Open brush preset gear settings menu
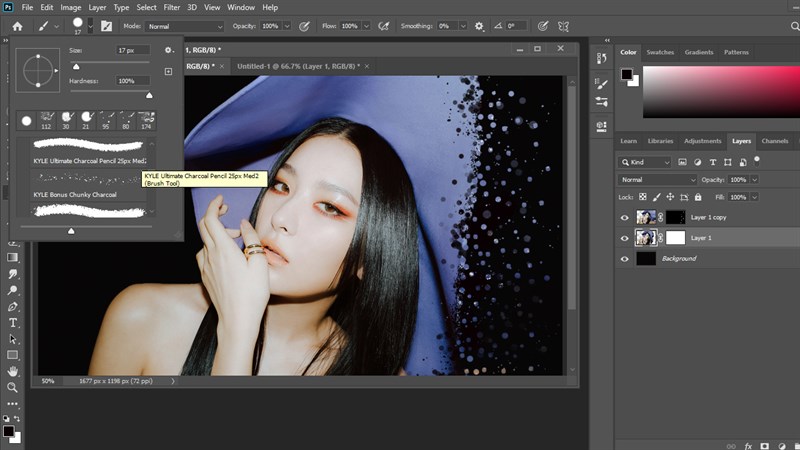The width and height of the screenshot is (800, 450). (x=169, y=50)
